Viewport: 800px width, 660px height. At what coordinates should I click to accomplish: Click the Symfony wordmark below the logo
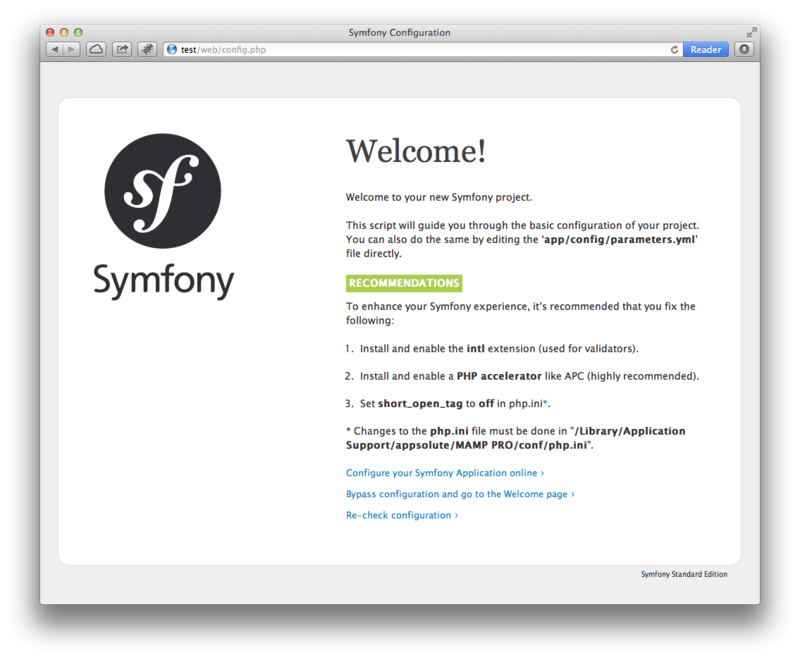163,280
